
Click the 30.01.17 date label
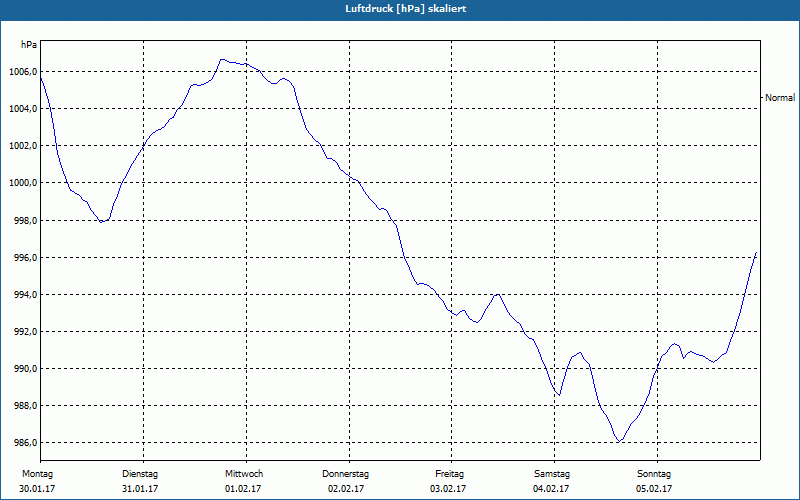[37, 489]
